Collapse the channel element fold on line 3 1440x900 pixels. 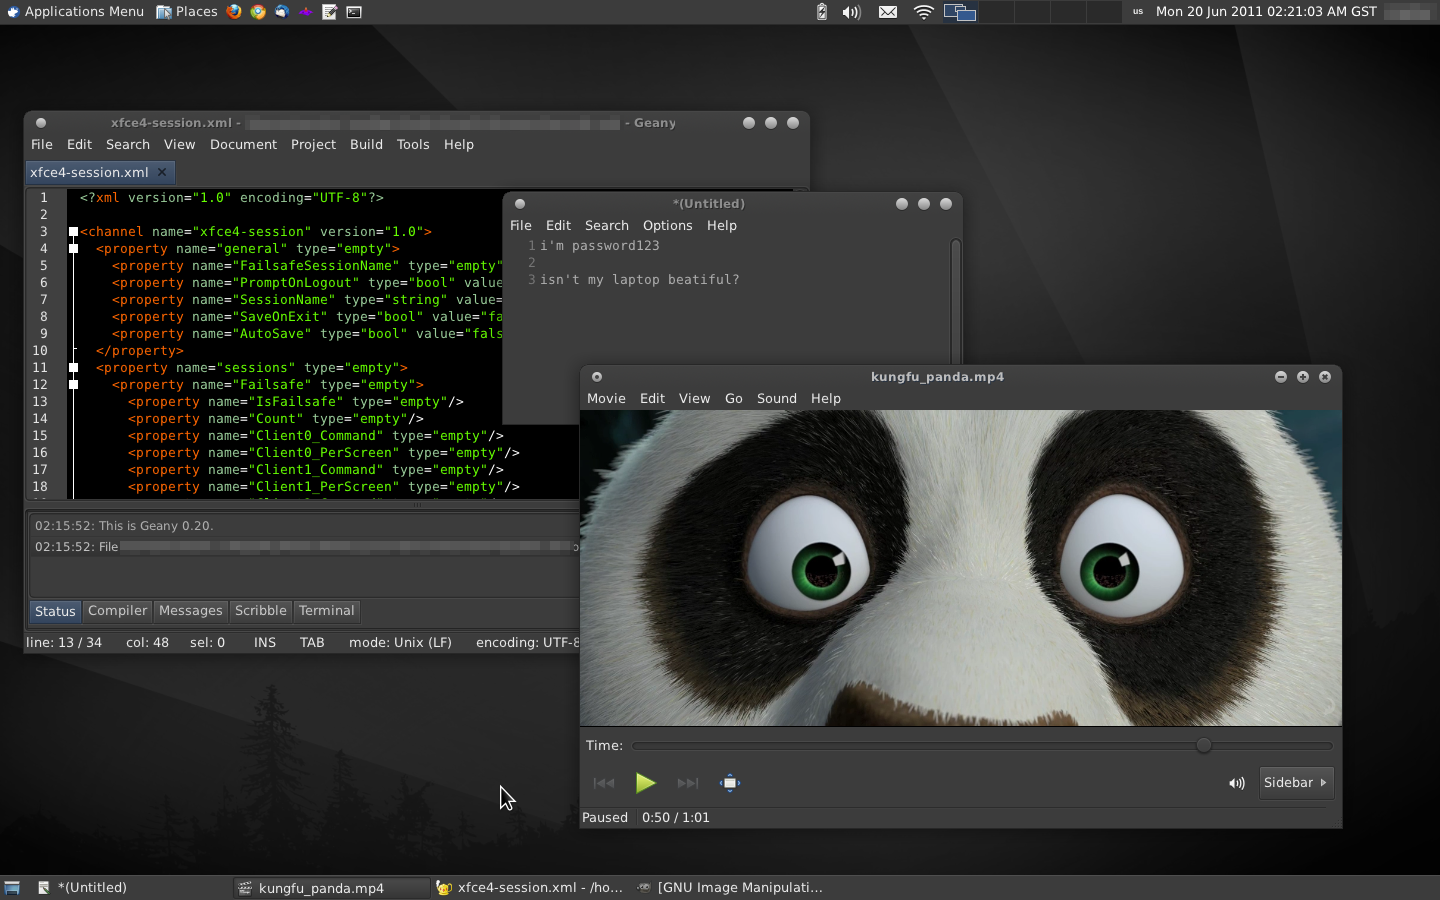point(73,231)
